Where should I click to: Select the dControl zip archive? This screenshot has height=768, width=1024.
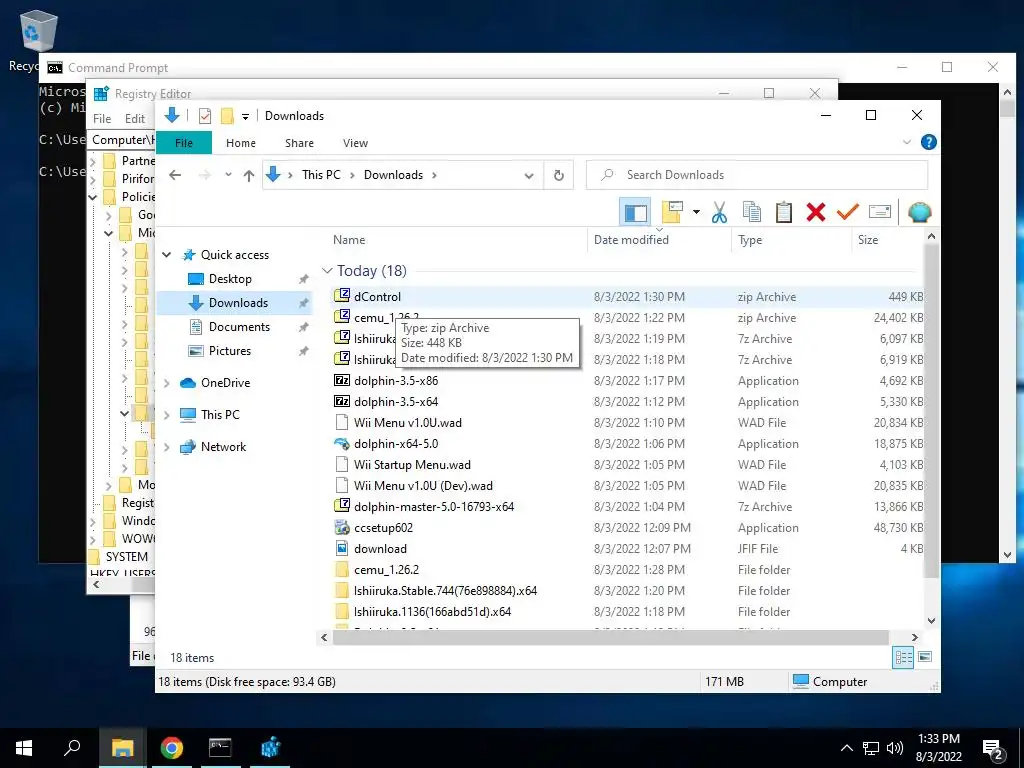click(377, 296)
